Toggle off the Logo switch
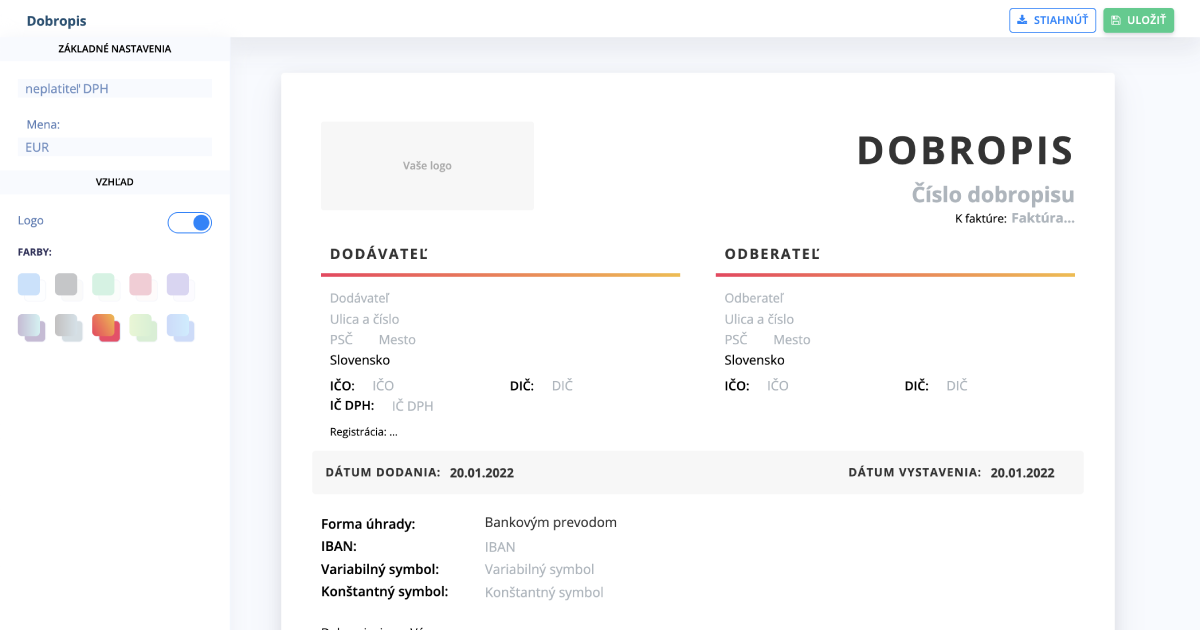1200x630 pixels. pyautogui.click(x=190, y=222)
